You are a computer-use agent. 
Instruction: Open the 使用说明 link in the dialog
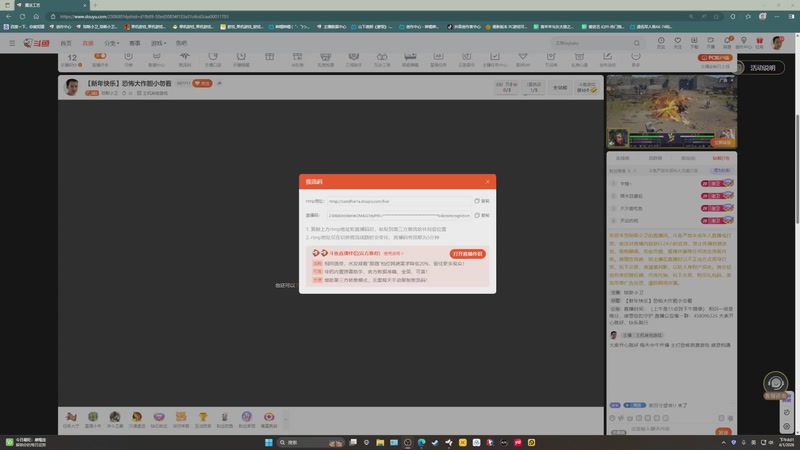393,253
